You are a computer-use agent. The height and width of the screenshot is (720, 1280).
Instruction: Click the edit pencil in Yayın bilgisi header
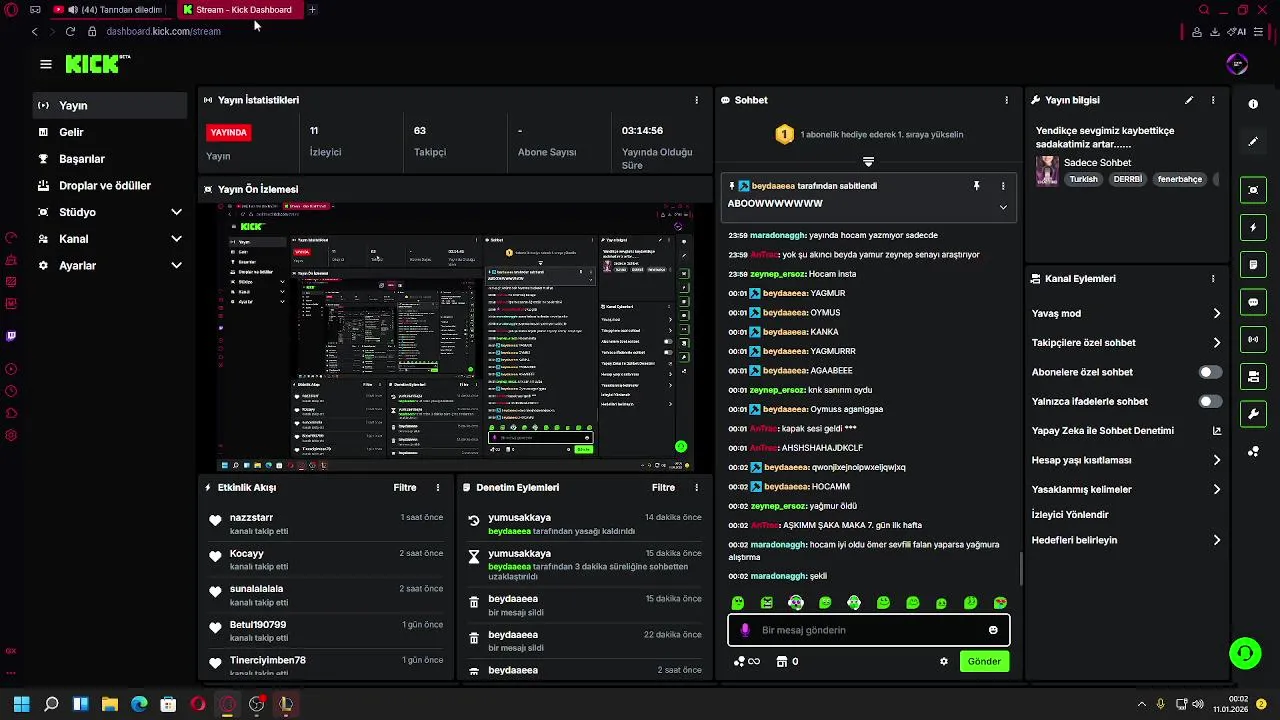[x=1189, y=100]
